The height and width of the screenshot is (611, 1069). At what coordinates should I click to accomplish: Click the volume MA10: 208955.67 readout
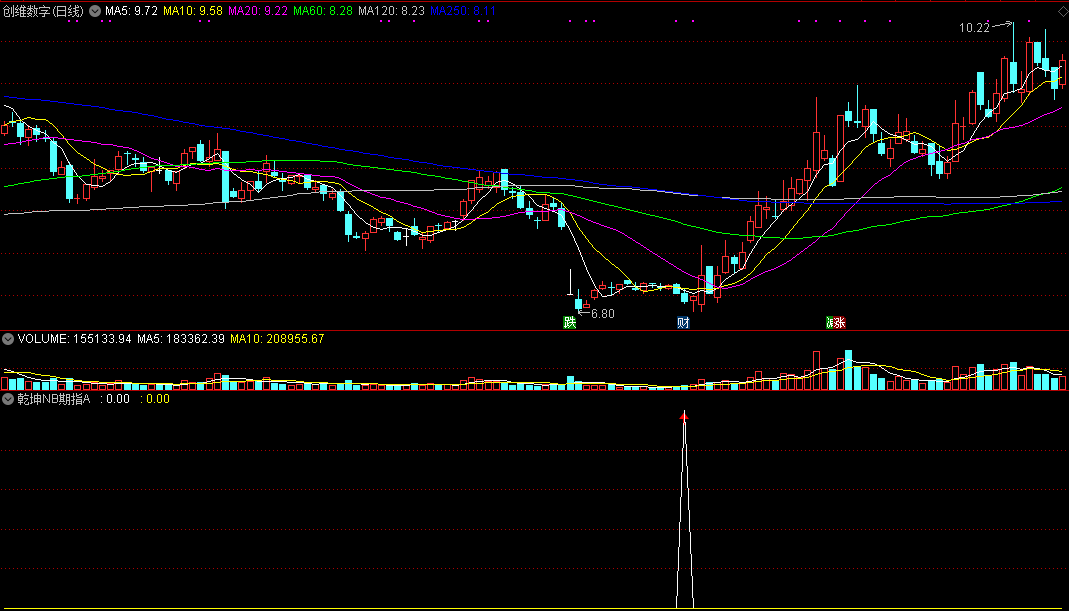point(277,339)
